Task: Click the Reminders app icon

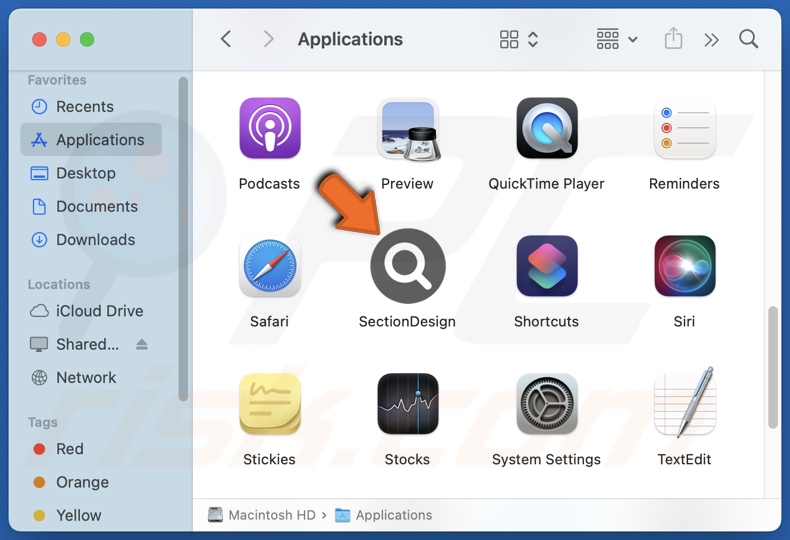Action: pos(685,129)
